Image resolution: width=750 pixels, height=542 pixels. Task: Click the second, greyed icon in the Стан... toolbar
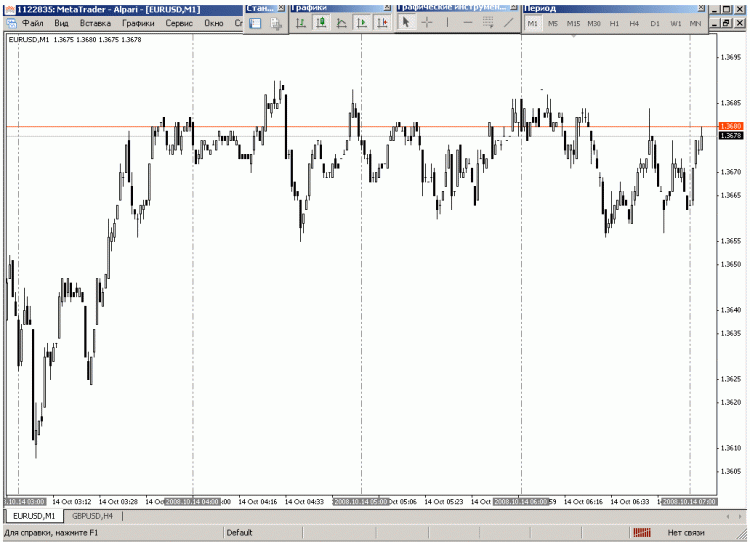(276, 23)
